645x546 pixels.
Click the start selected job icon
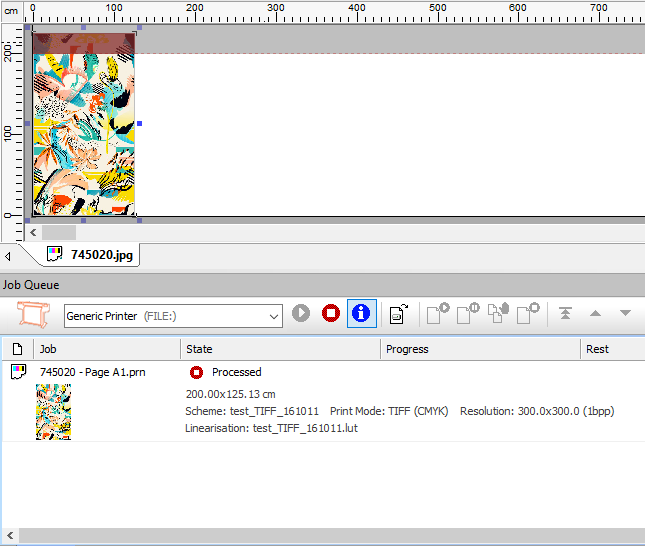coord(438,314)
